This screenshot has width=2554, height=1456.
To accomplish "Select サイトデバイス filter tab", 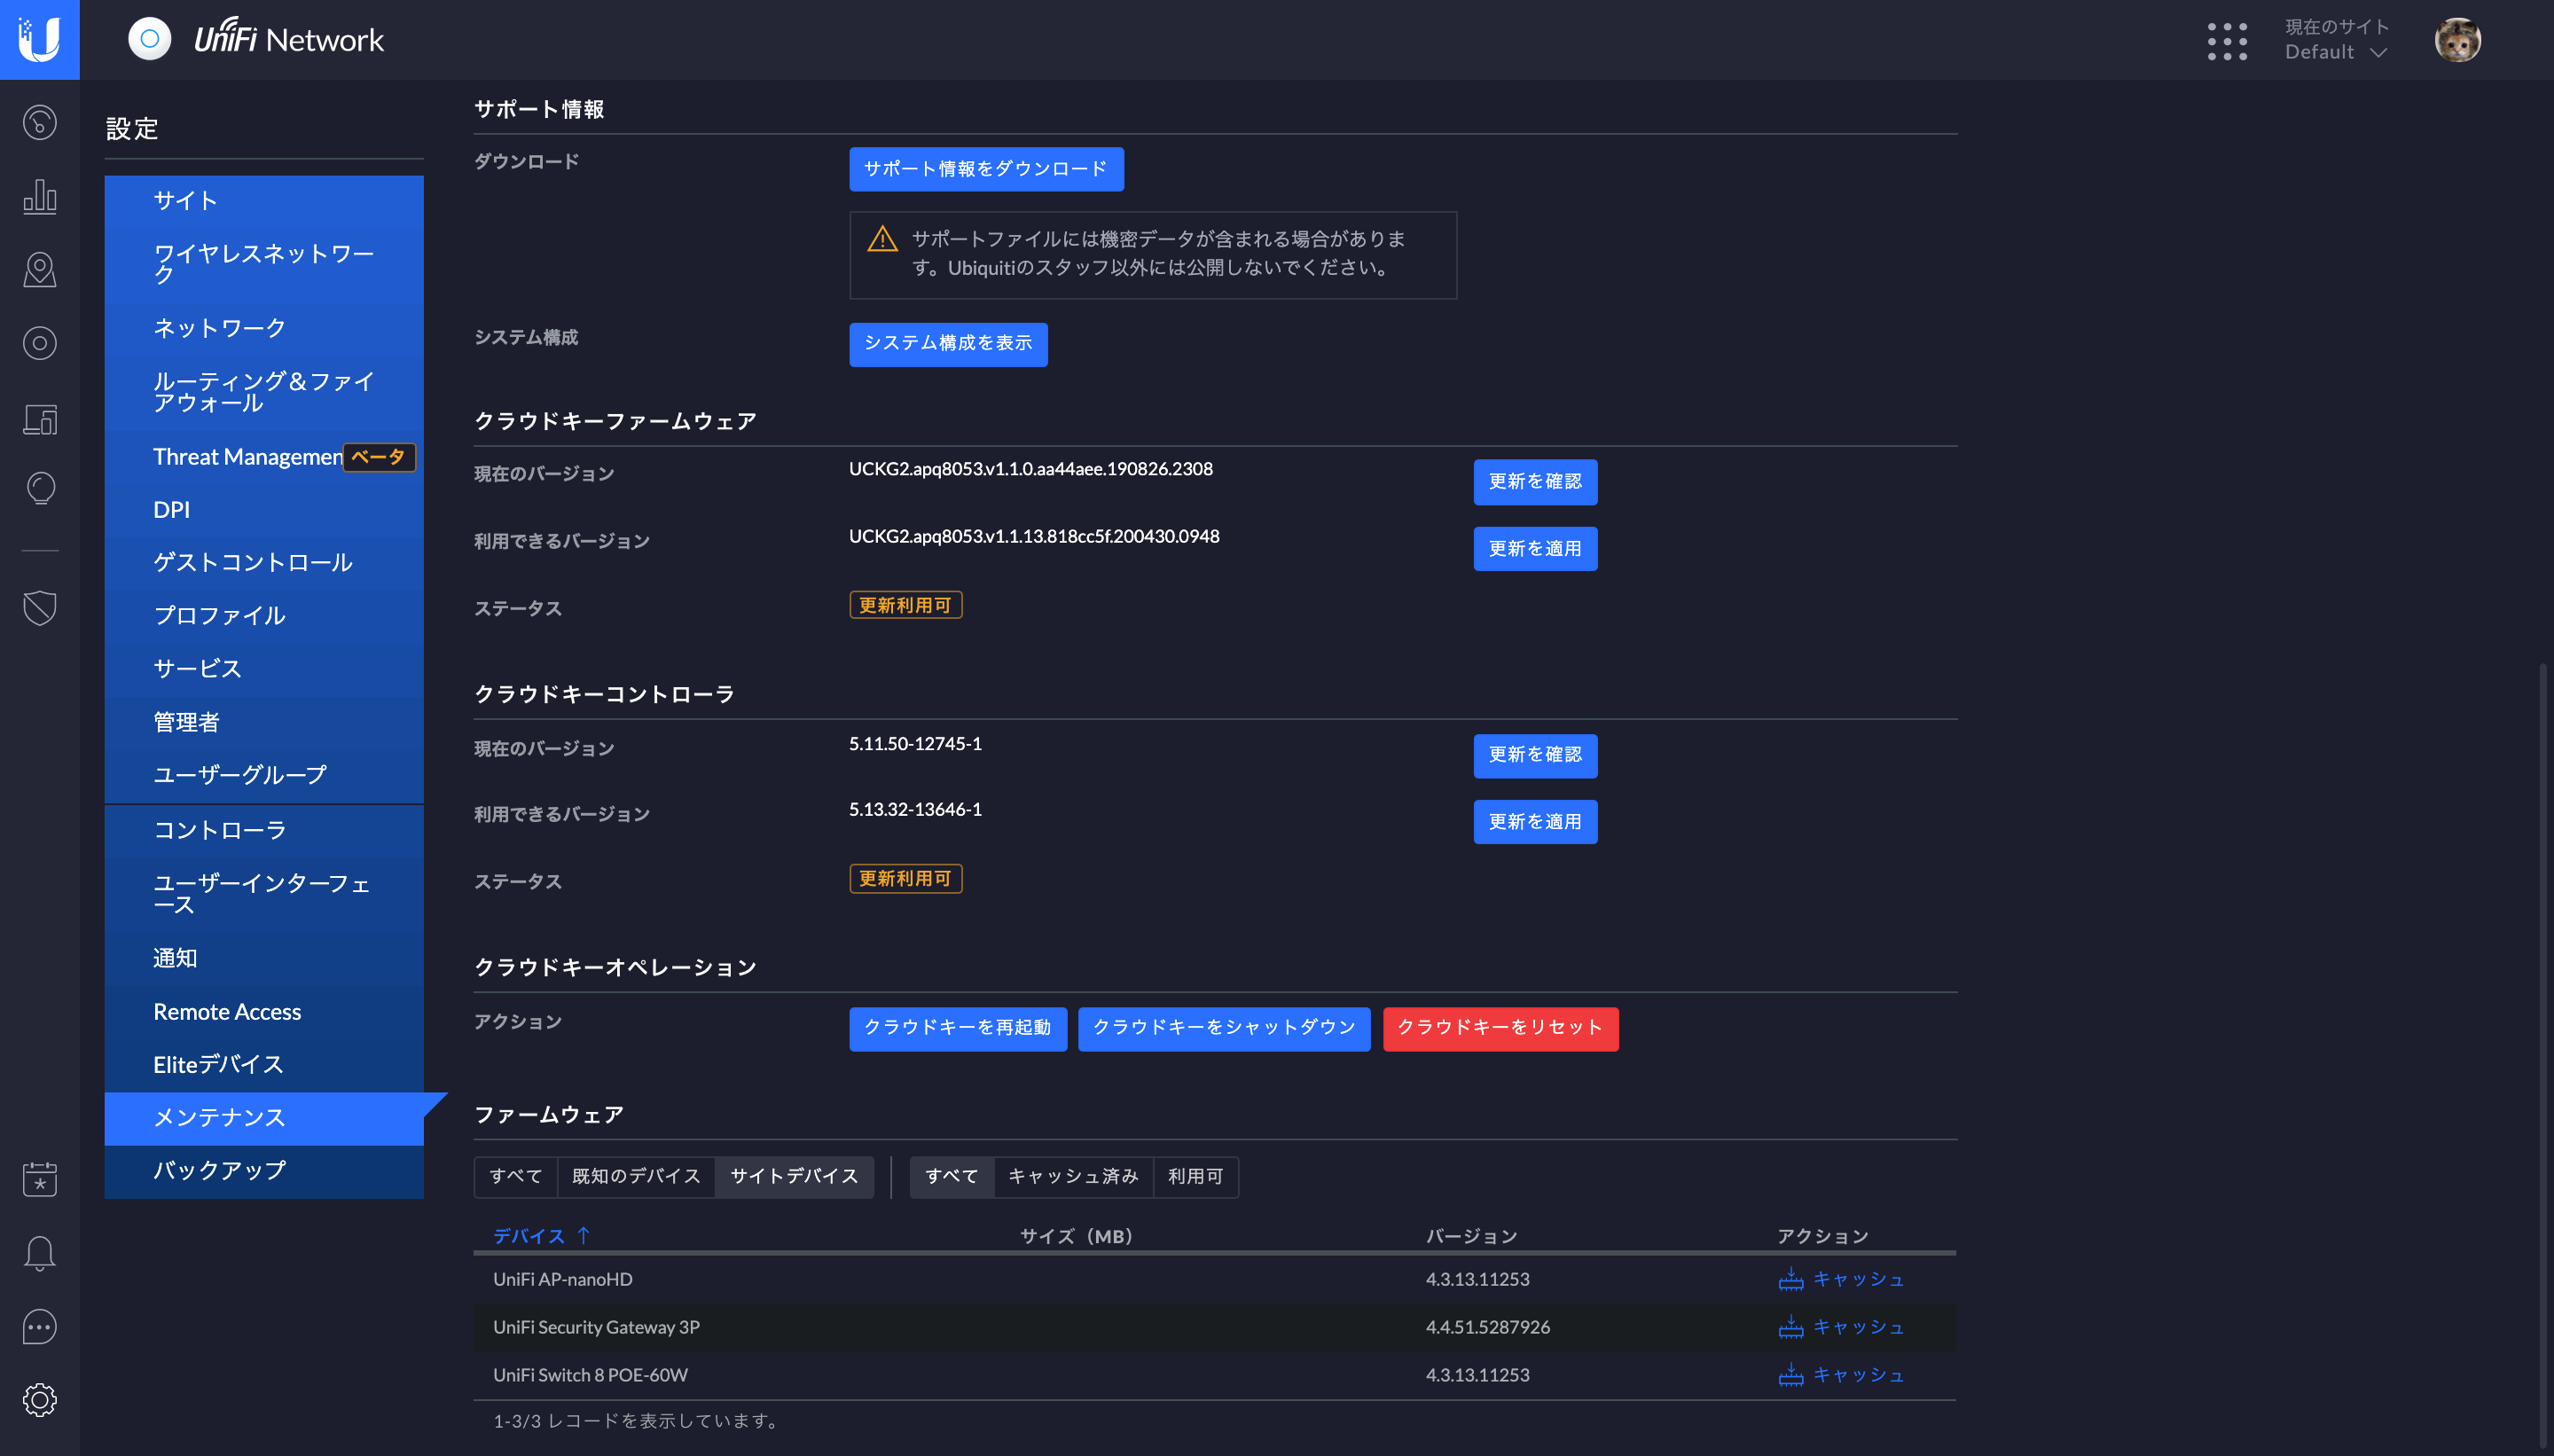I will point(794,1177).
